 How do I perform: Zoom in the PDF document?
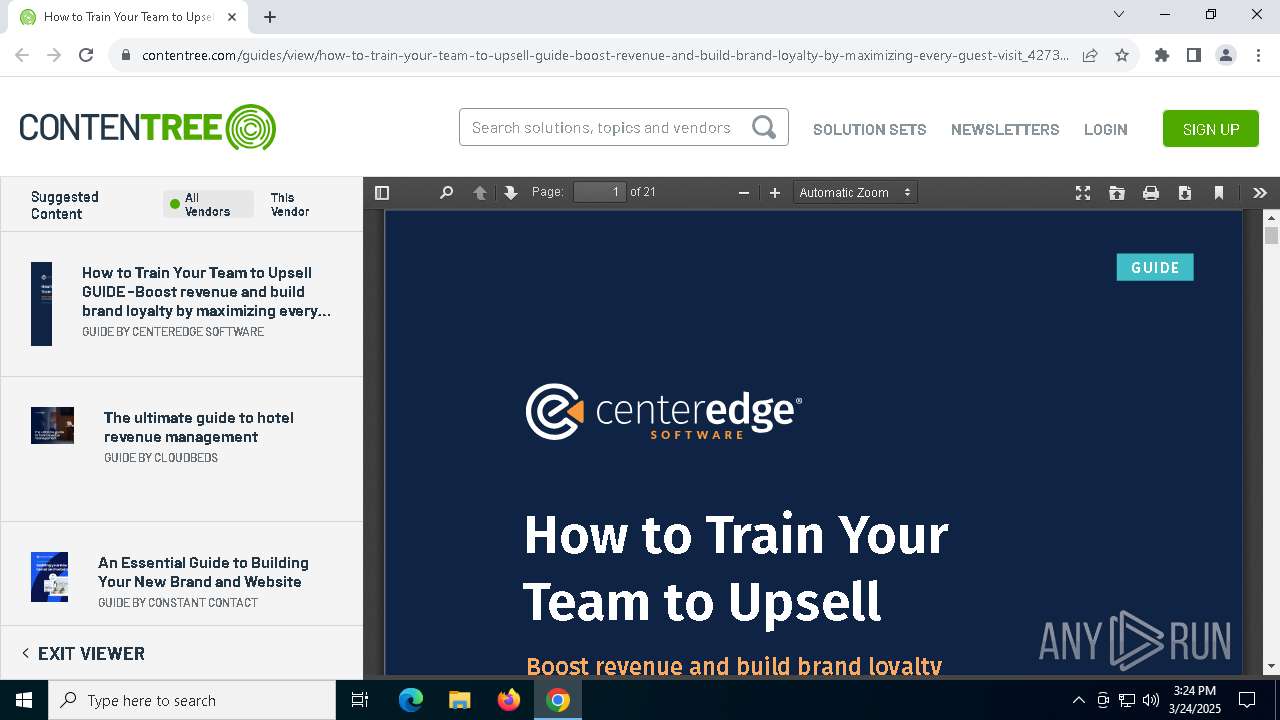pyautogui.click(x=774, y=193)
